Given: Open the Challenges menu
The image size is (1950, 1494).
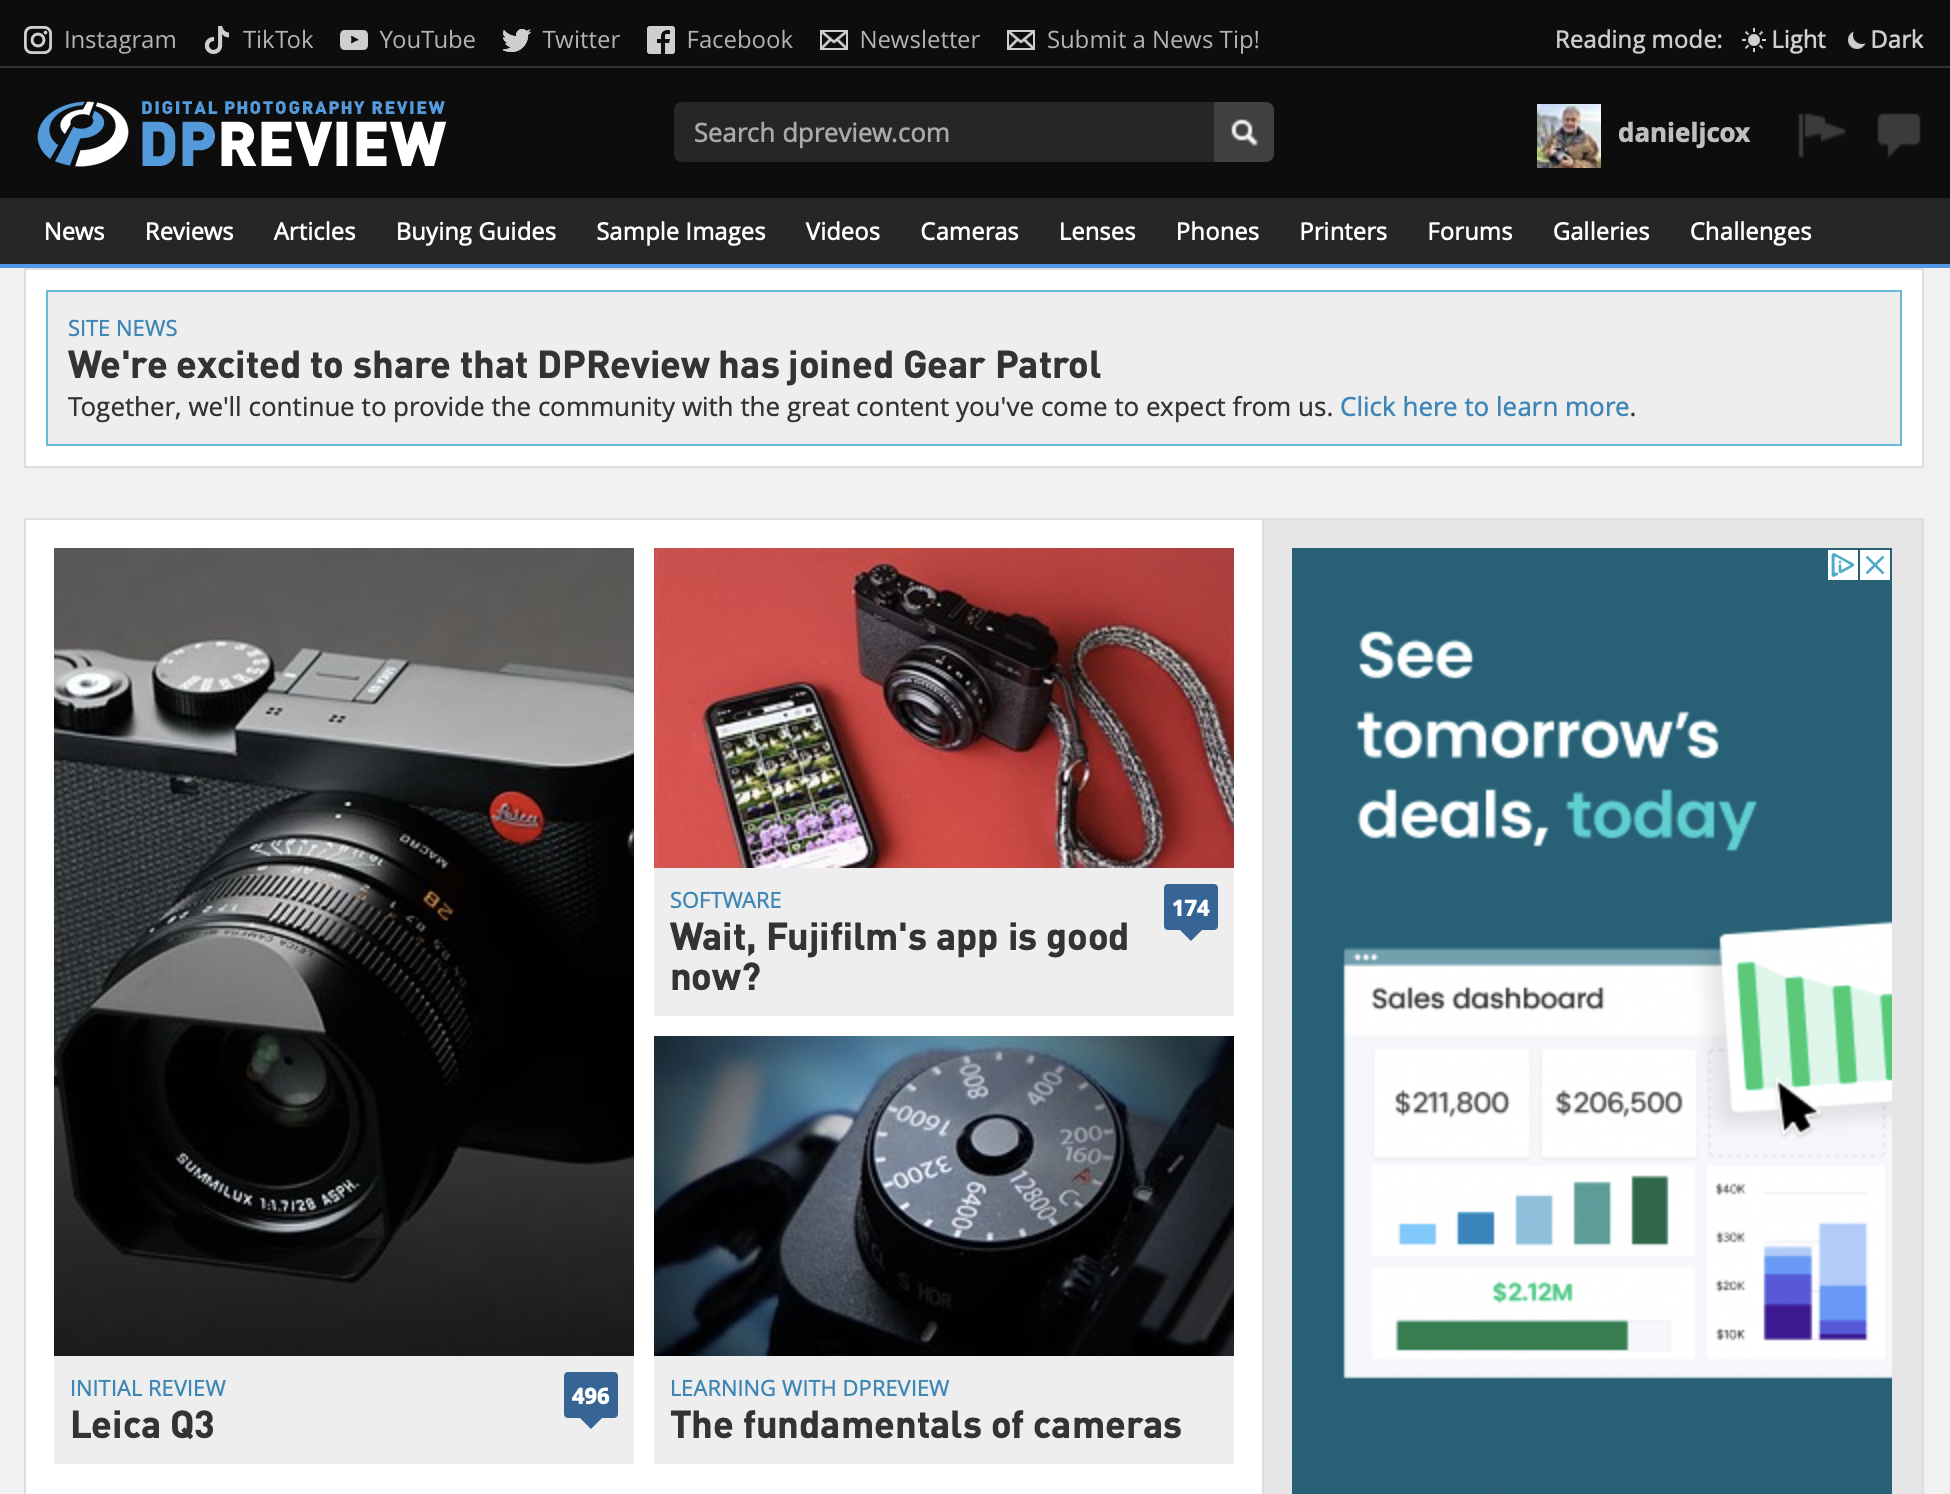Looking at the screenshot, I should click(1750, 231).
